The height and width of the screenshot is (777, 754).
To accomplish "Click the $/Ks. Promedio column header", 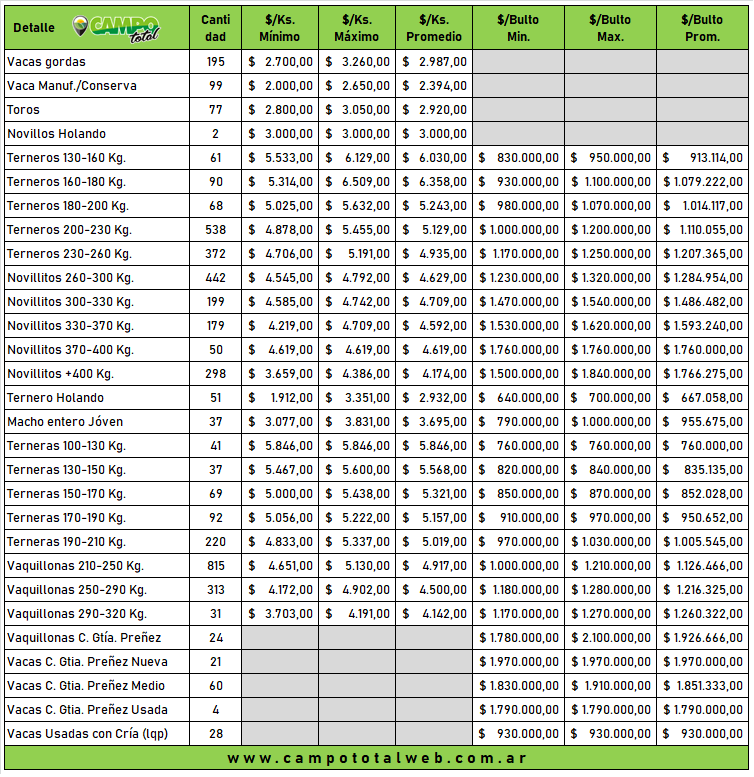I will (x=434, y=28).
